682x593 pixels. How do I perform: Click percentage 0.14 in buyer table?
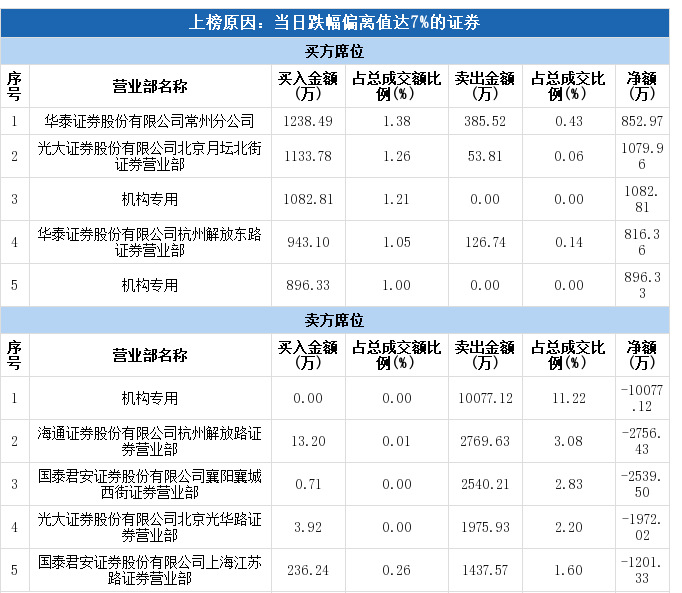click(x=569, y=242)
